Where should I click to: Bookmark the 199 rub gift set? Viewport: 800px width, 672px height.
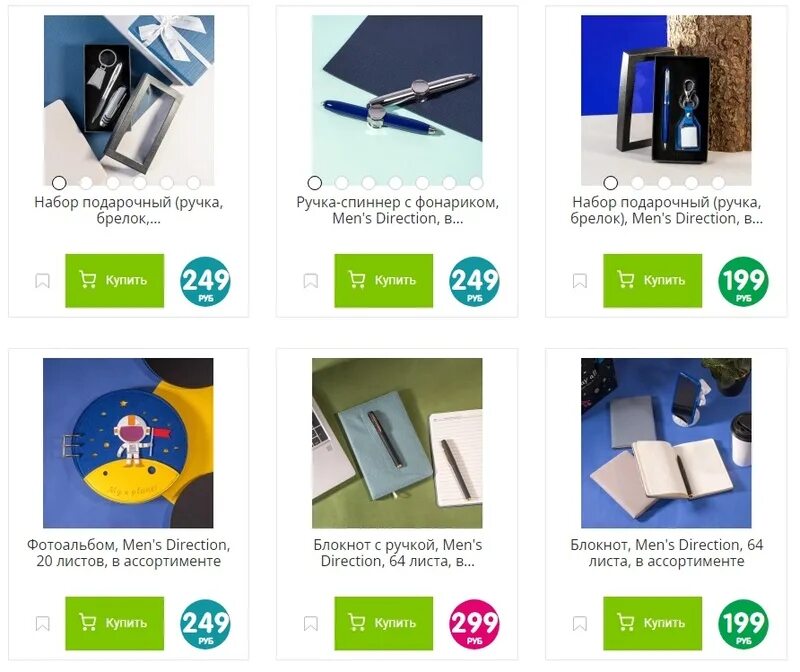pos(580,281)
